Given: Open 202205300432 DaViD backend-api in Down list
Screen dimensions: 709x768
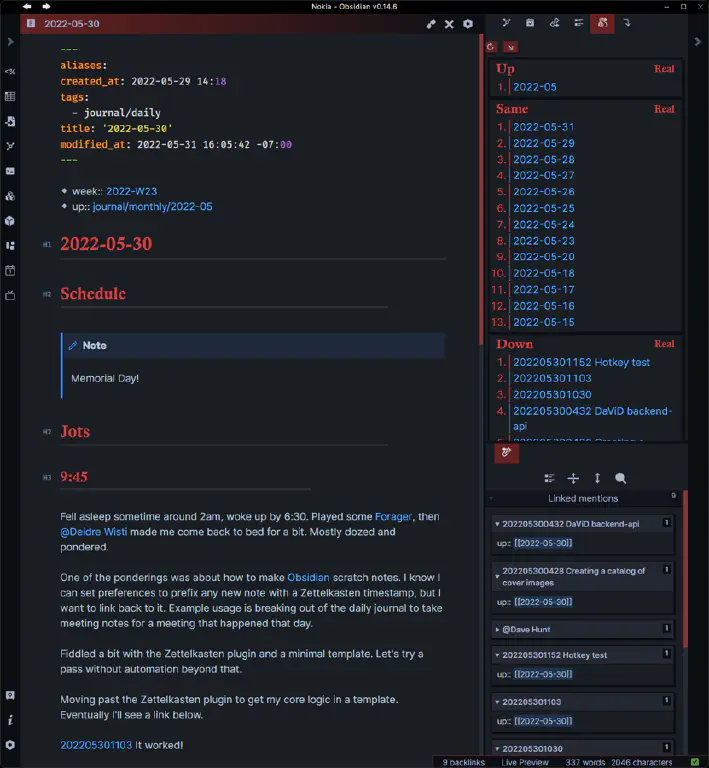Looking at the screenshot, I should [x=592, y=418].
